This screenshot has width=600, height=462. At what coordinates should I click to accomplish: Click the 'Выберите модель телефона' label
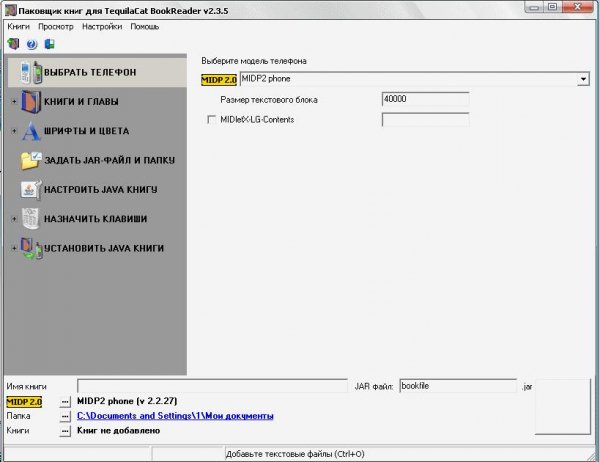[254, 61]
